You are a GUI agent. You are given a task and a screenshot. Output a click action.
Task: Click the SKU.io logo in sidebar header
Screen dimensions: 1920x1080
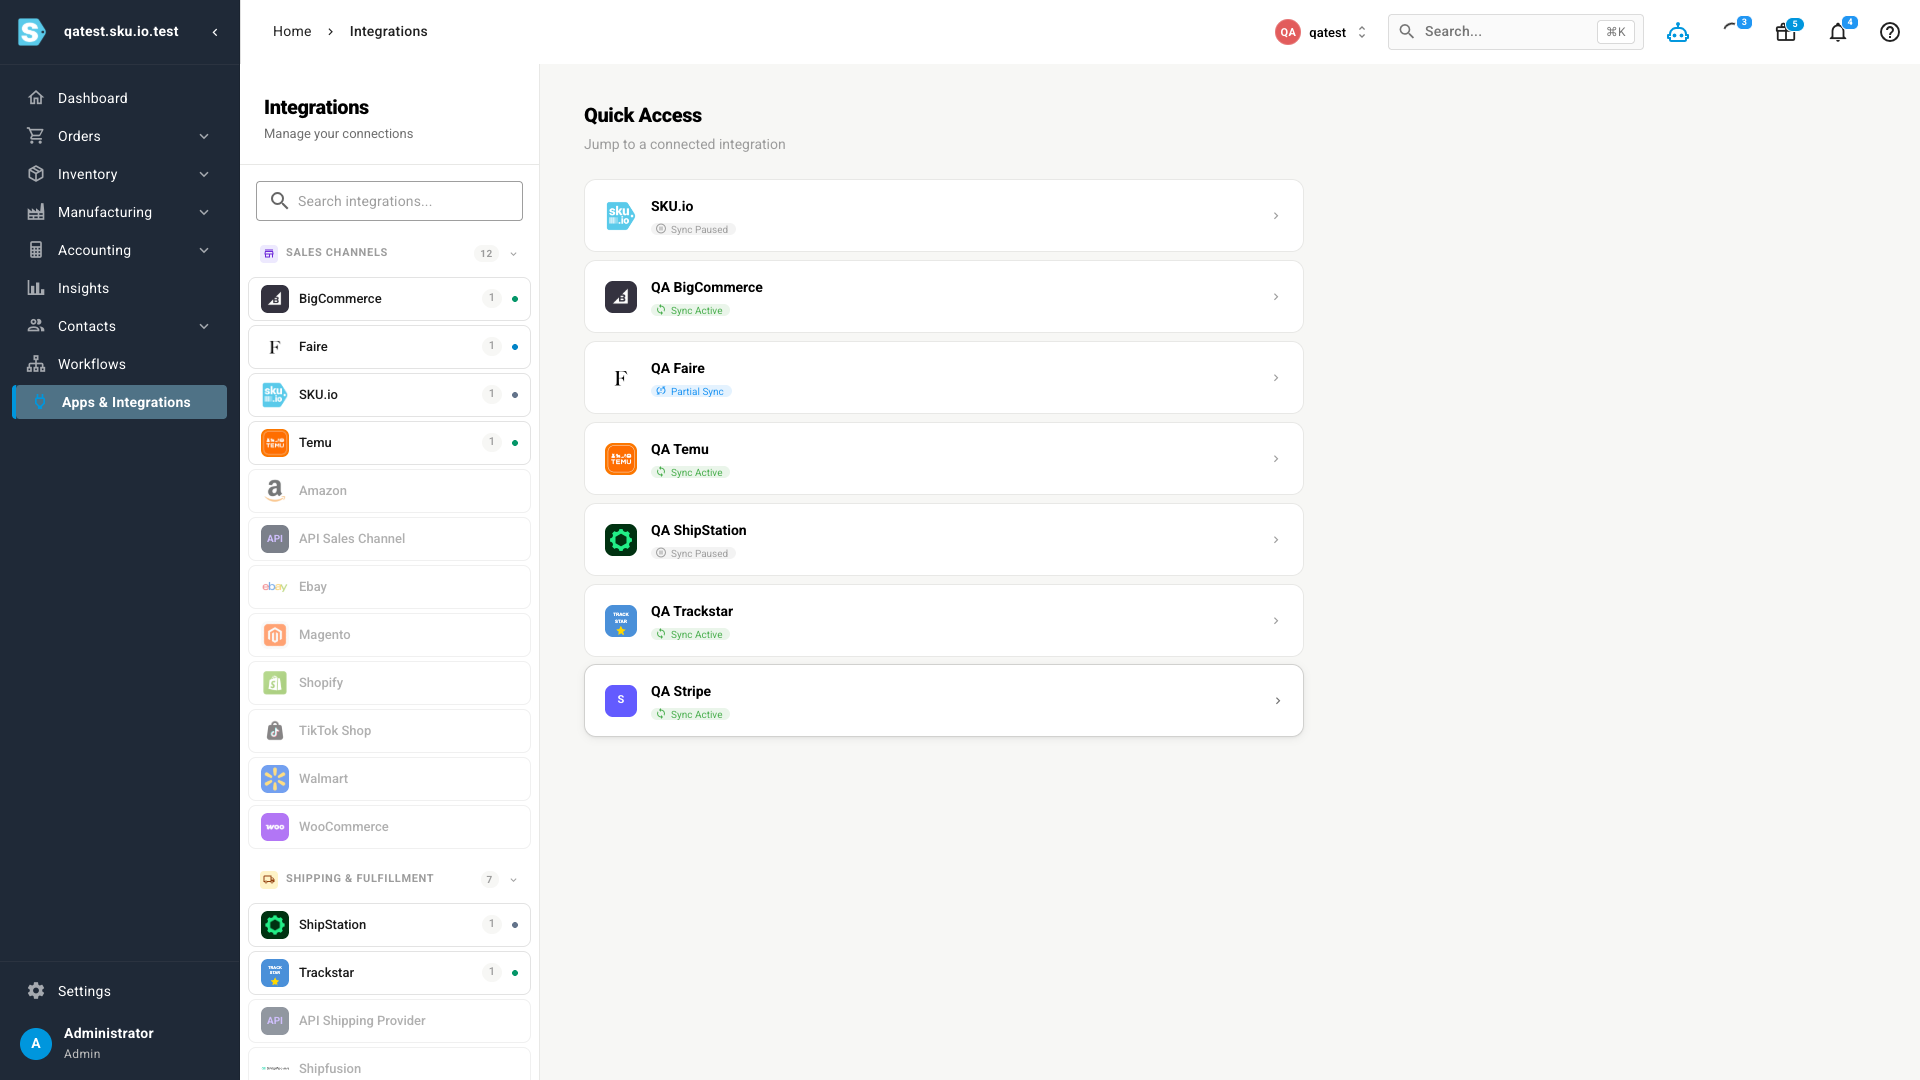coord(32,32)
